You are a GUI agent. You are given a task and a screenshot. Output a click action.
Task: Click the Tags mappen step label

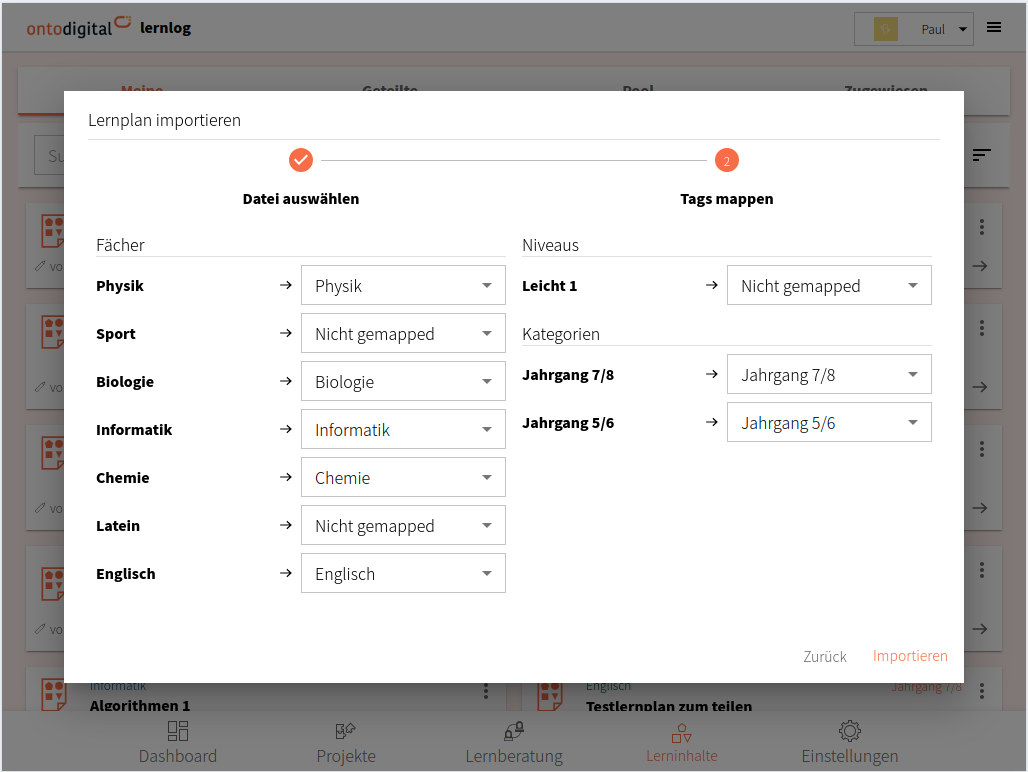726,199
